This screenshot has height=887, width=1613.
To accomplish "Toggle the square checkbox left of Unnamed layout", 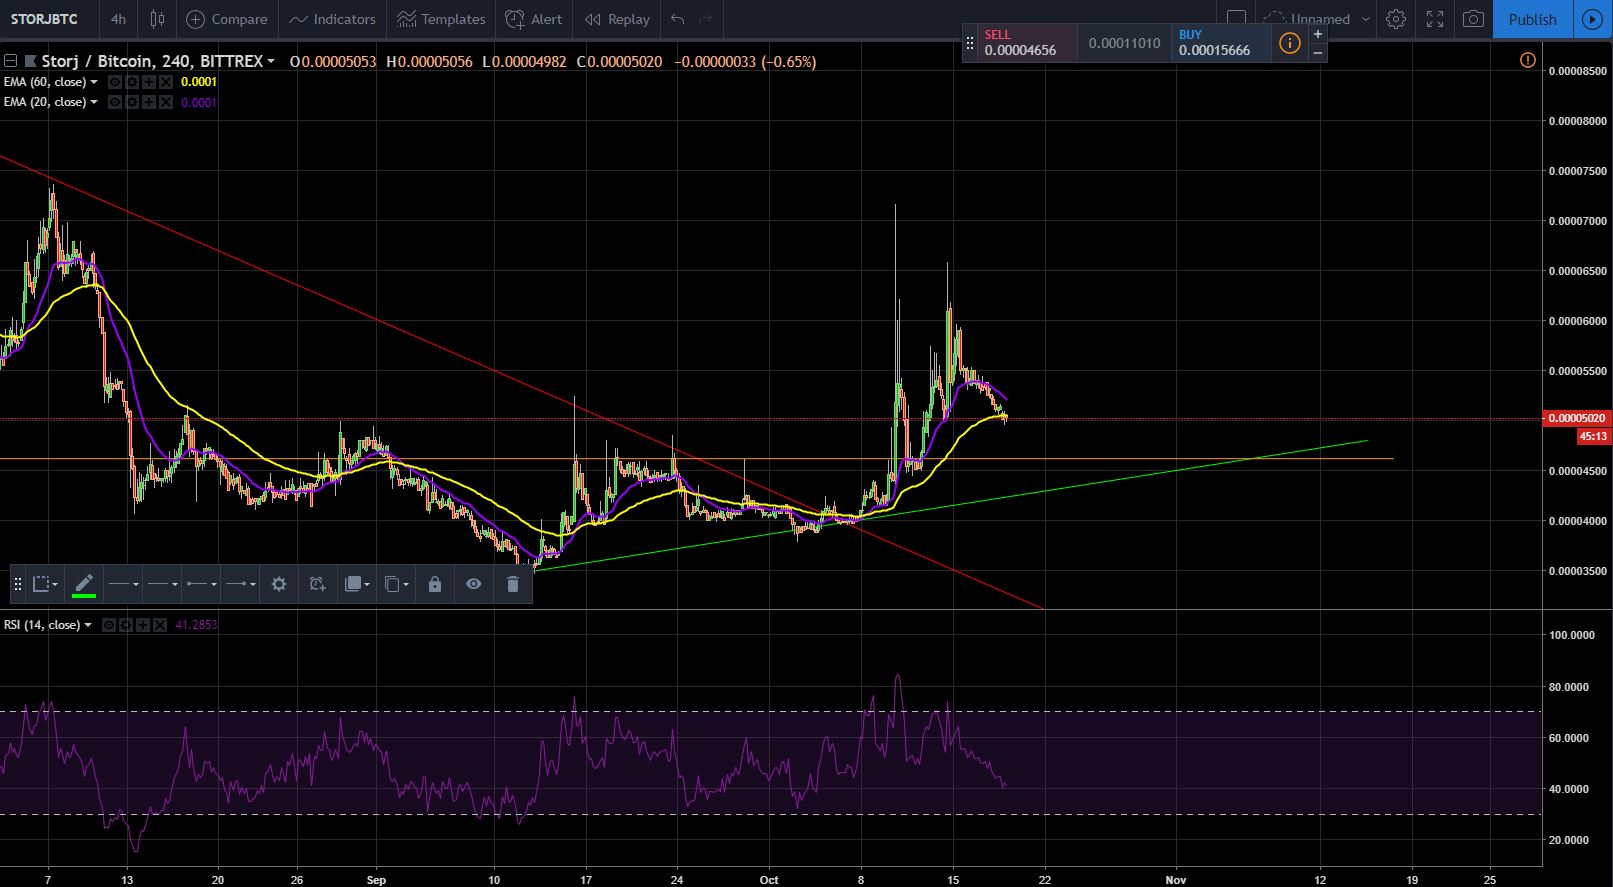I will [1236, 19].
